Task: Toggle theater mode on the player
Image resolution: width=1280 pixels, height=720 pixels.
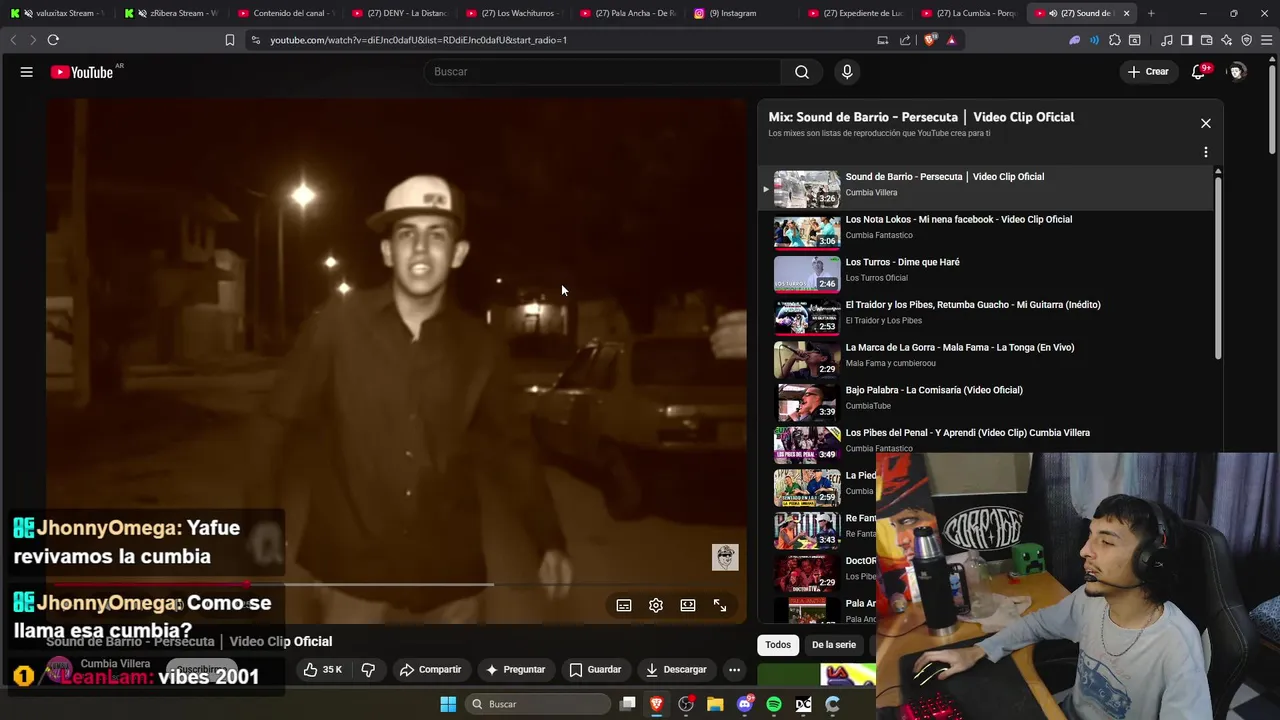Action: click(688, 605)
